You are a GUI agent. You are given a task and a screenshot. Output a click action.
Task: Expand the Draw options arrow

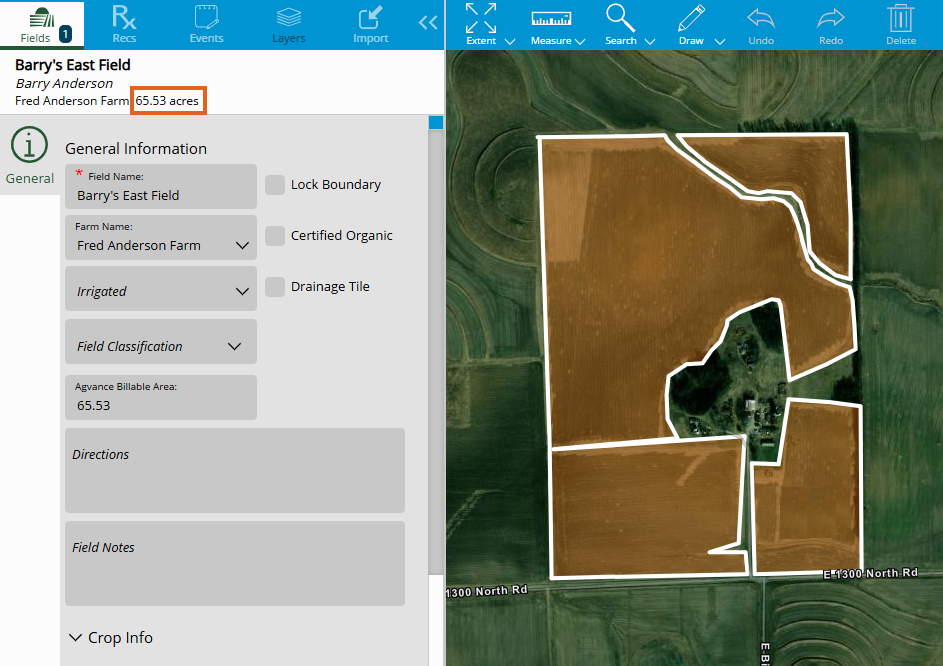720,42
